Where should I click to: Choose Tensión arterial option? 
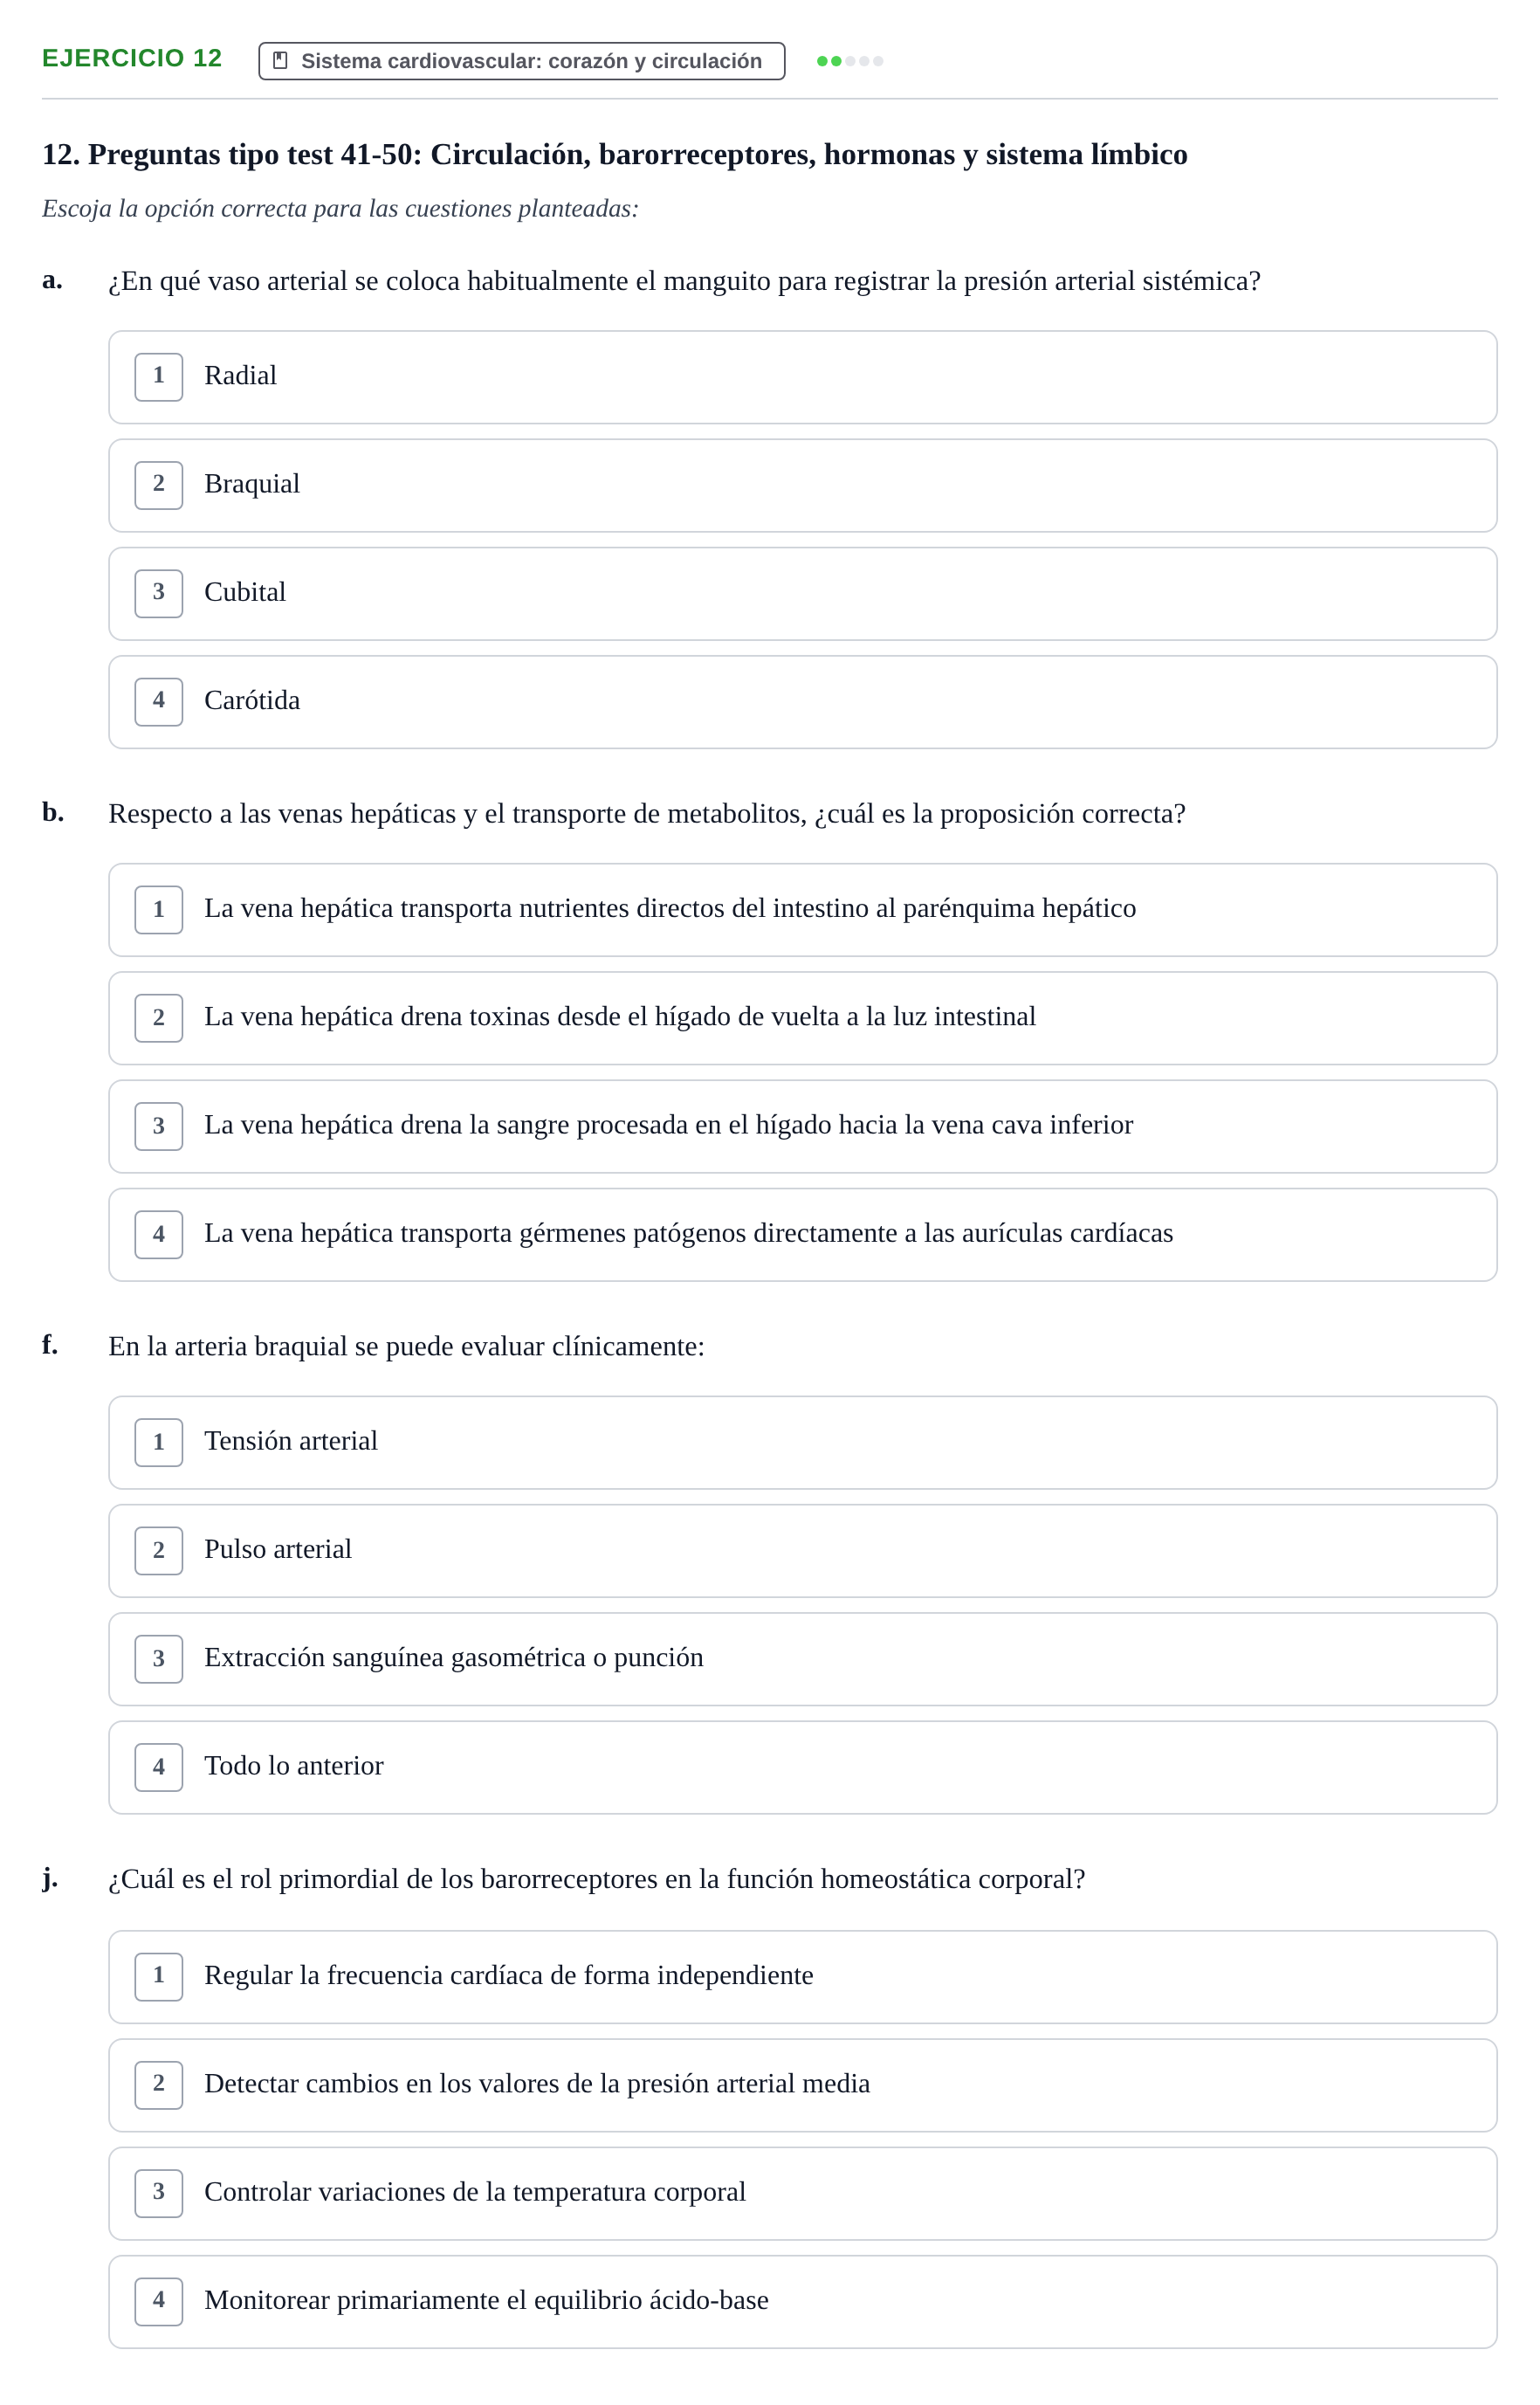tap(802, 1443)
